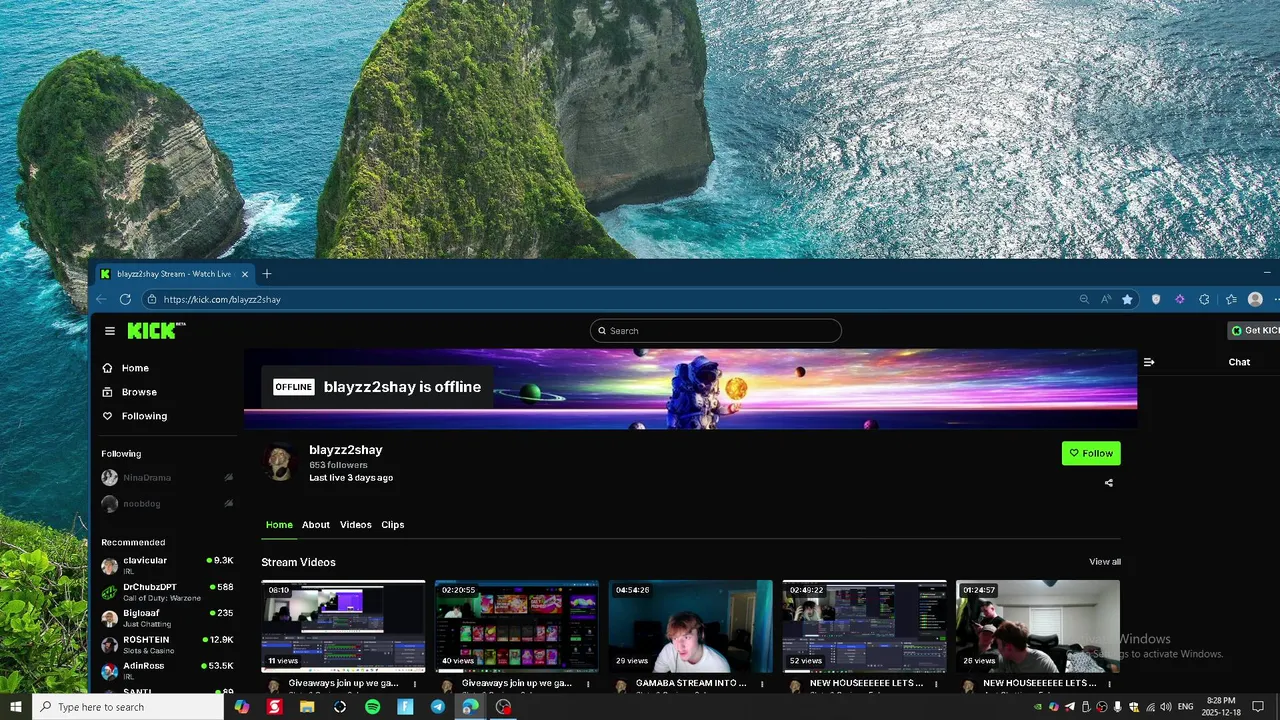Viewport: 1280px width, 720px height.
Task: Toggle notifications bell for NinaDrama
Action: 229,478
